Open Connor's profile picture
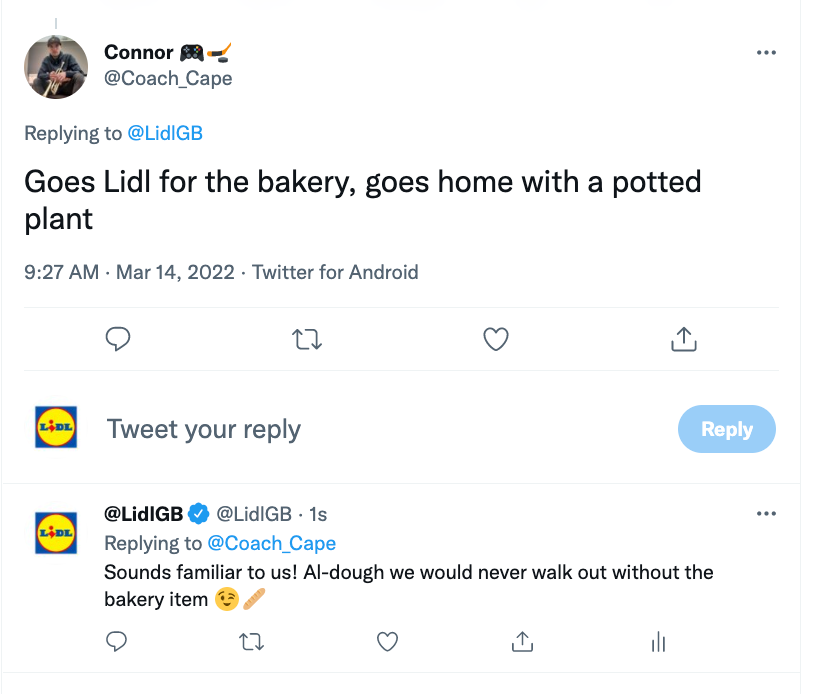 pos(56,67)
